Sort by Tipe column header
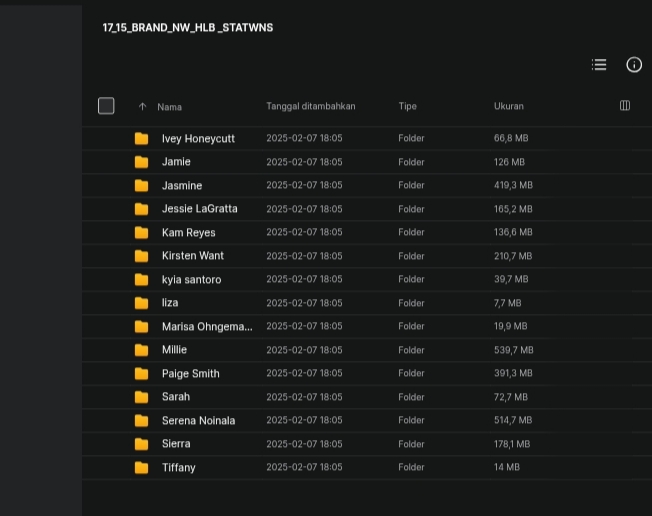The height and width of the screenshot is (516, 652). pyautogui.click(x=408, y=106)
